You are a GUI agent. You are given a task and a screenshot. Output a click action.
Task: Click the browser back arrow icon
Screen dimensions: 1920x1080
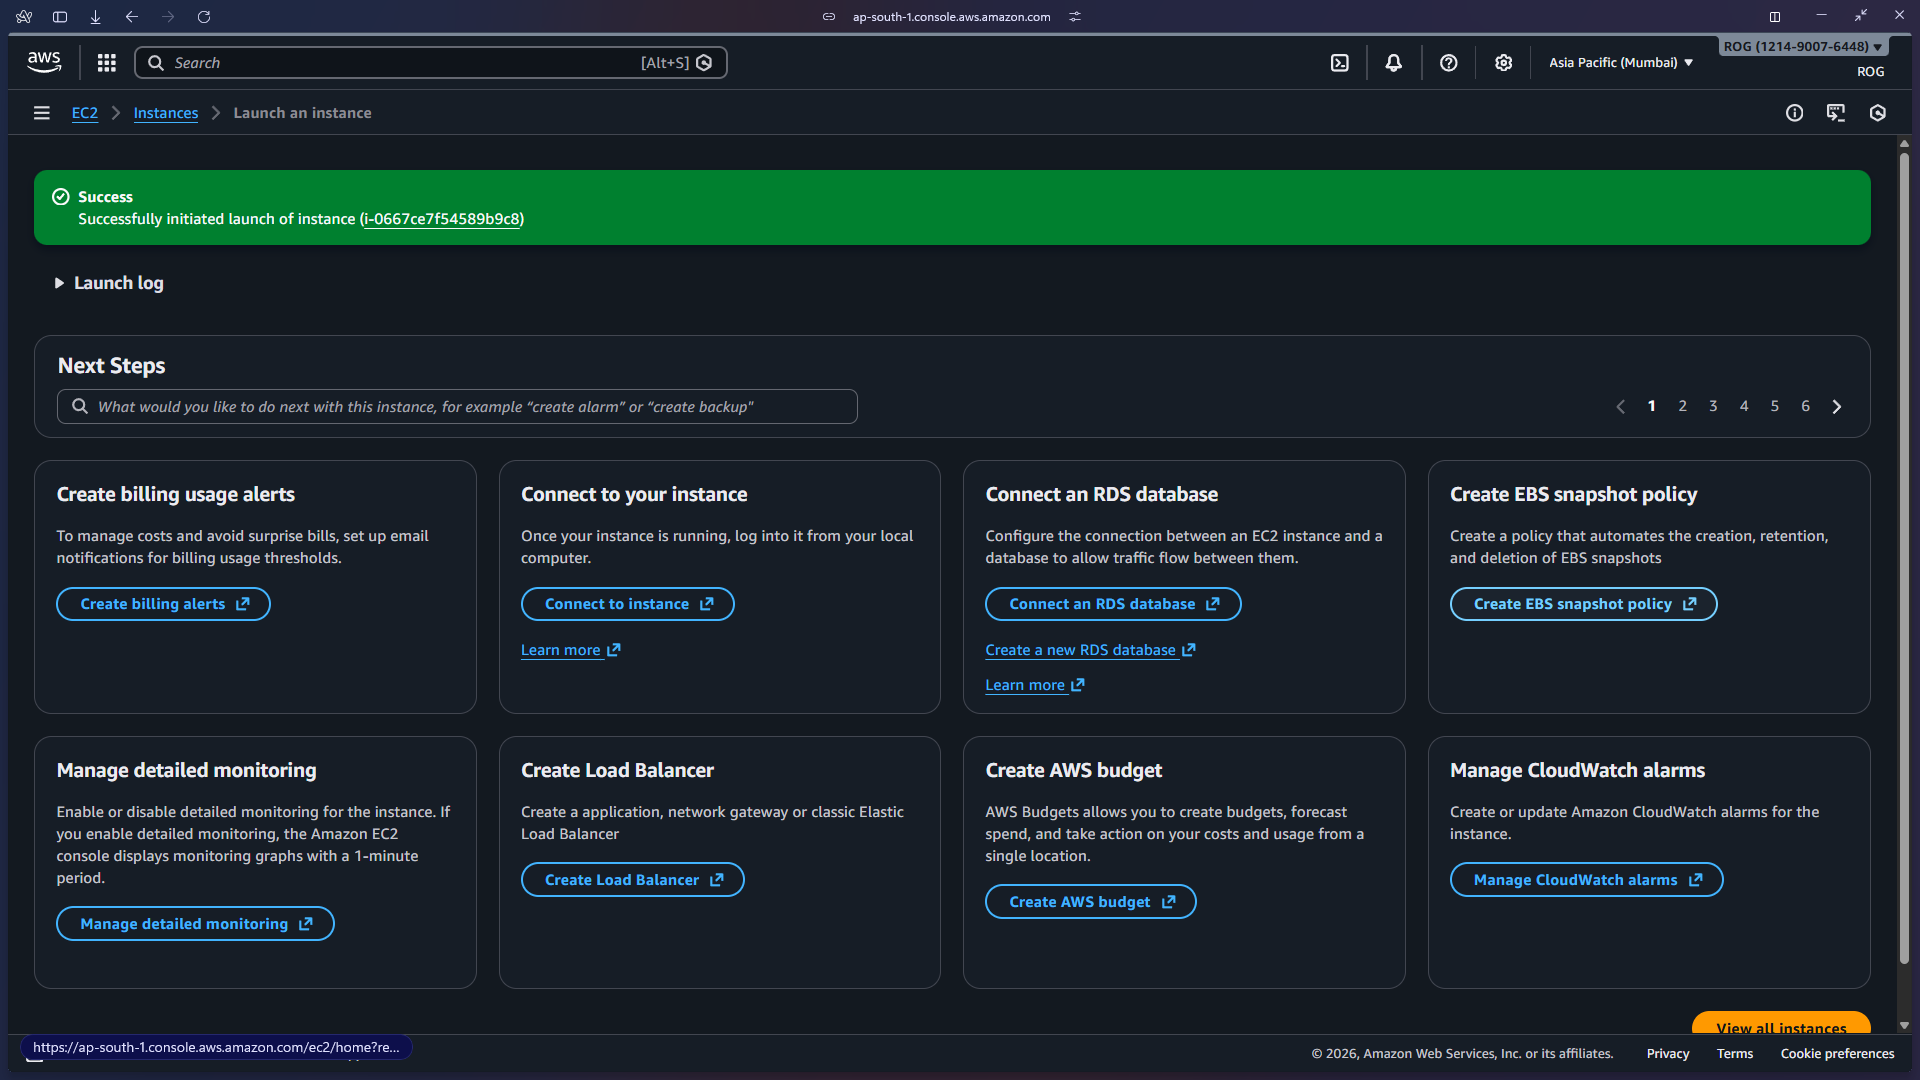tap(132, 17)
